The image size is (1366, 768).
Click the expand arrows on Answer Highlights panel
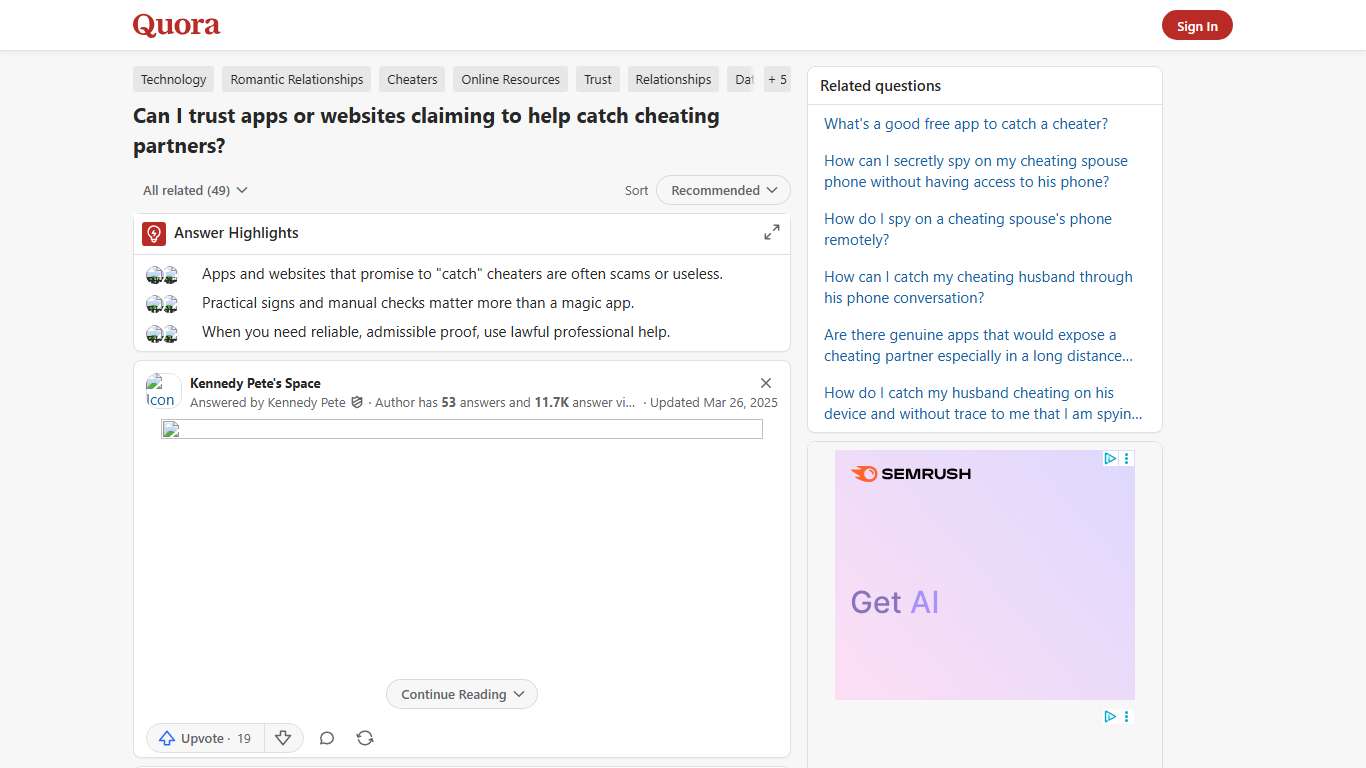coord(771,231)
